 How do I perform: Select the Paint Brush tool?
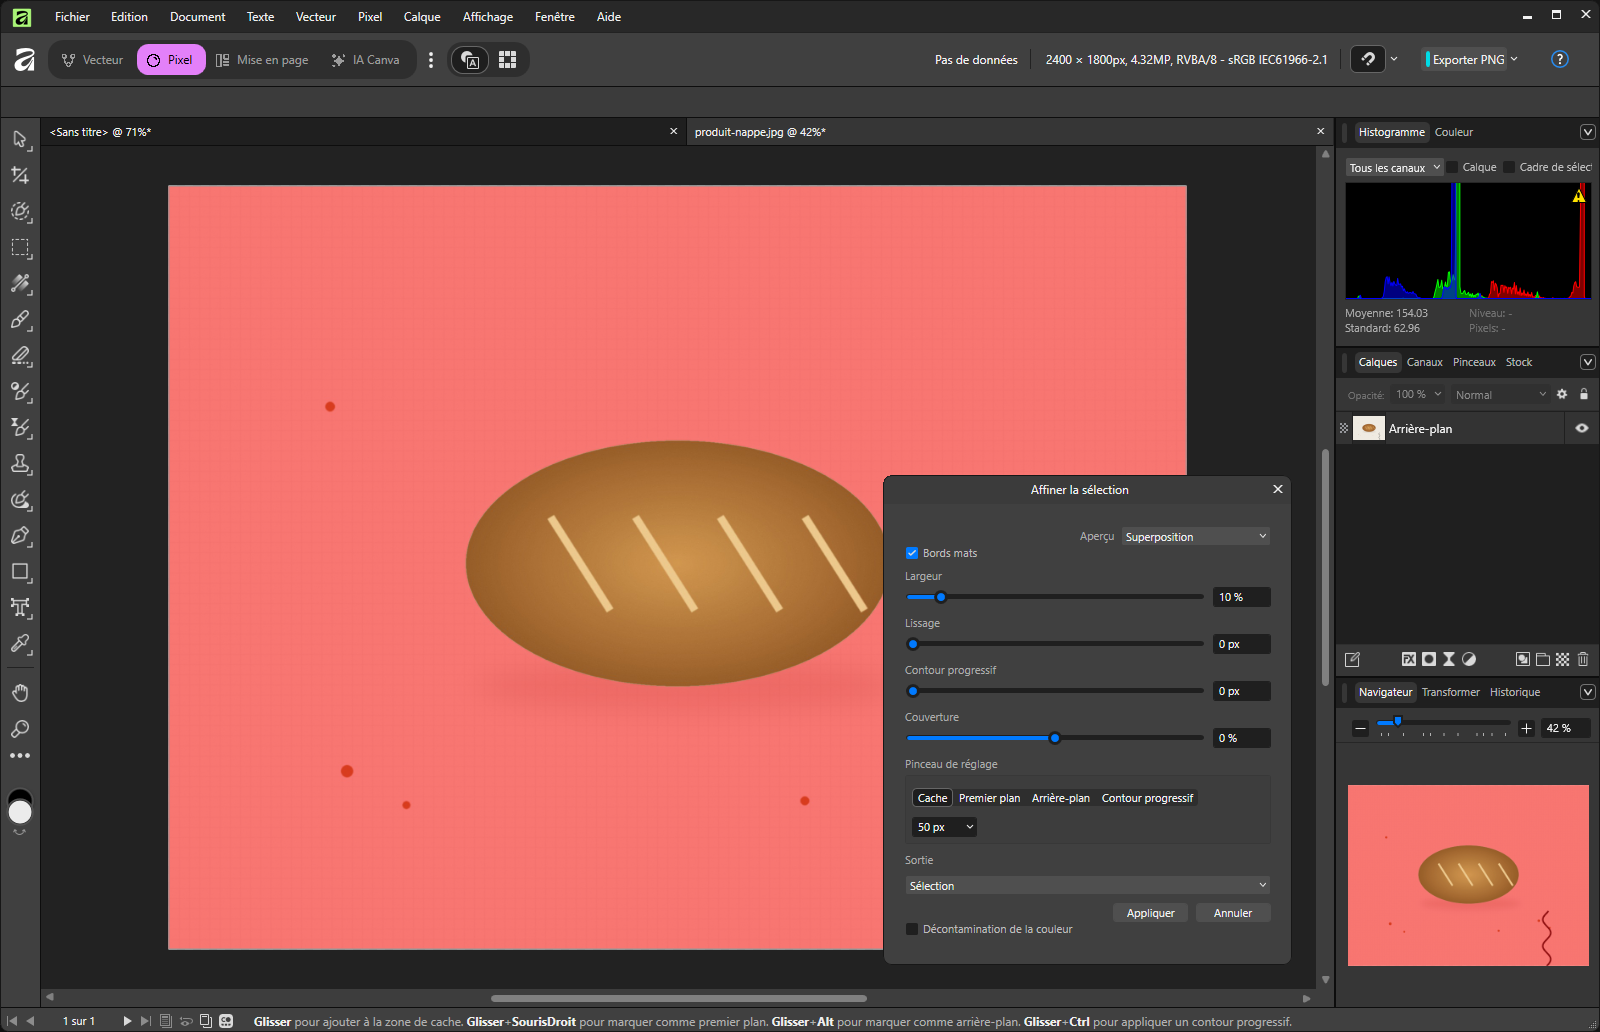(x=20, y=320)
